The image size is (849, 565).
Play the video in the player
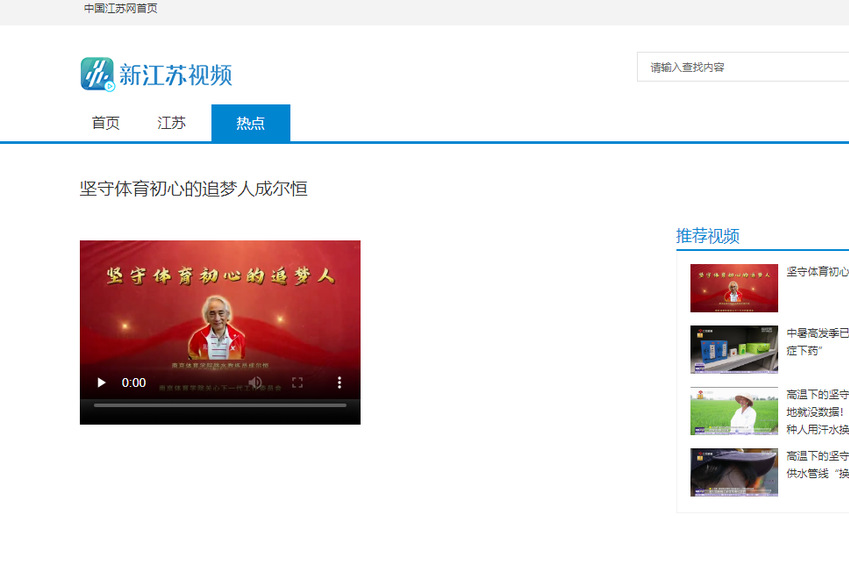(101, 383)
